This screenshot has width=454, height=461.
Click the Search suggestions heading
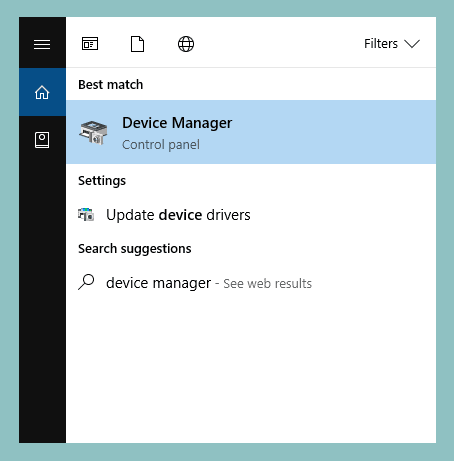click(x=135, y=249)
